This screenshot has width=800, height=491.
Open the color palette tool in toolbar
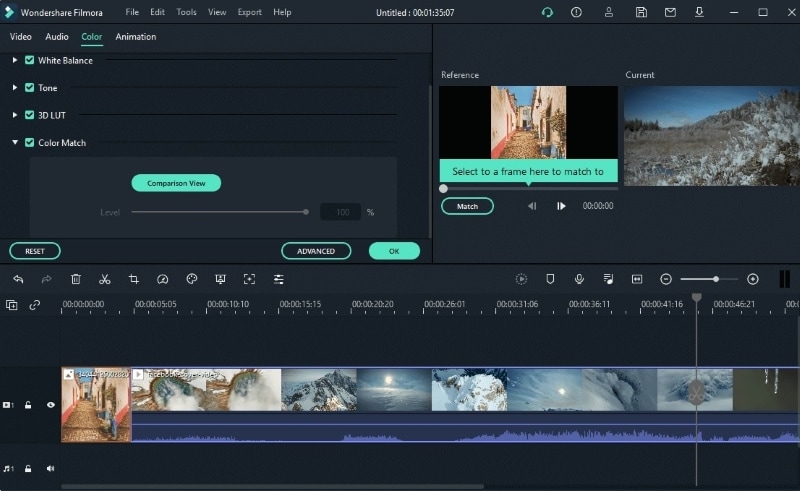pos(192,279)
